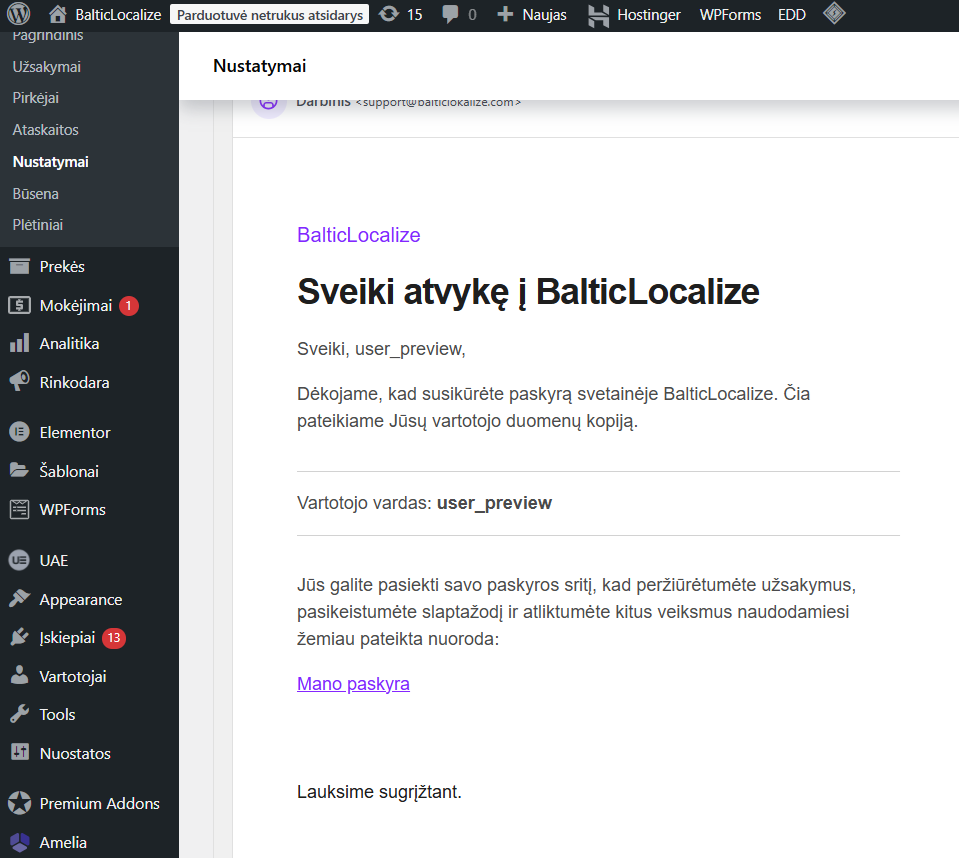959x858 pixels.
Task: Click the home icon beside BalticLocalize
Action: tap(58, 15)
